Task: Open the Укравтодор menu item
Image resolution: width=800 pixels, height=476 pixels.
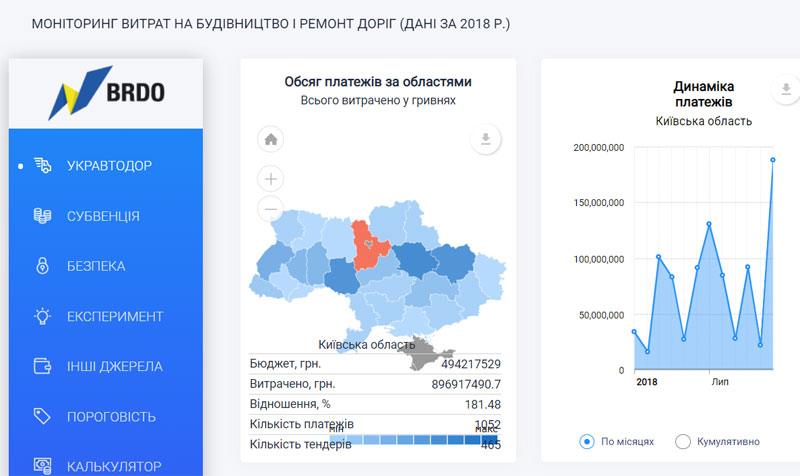Action: click(109, 165)
